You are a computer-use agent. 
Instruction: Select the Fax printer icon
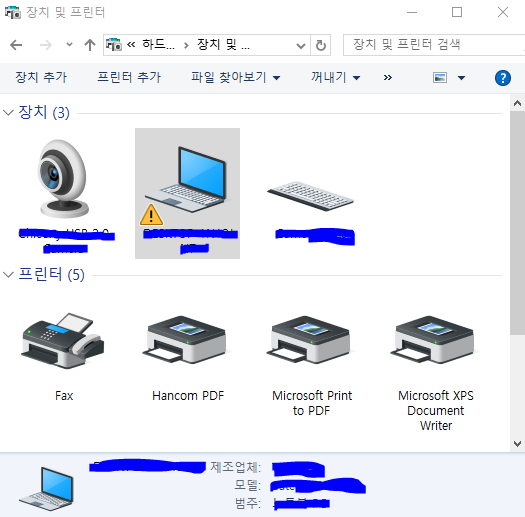pyautogui.click(x=63, y=341)
